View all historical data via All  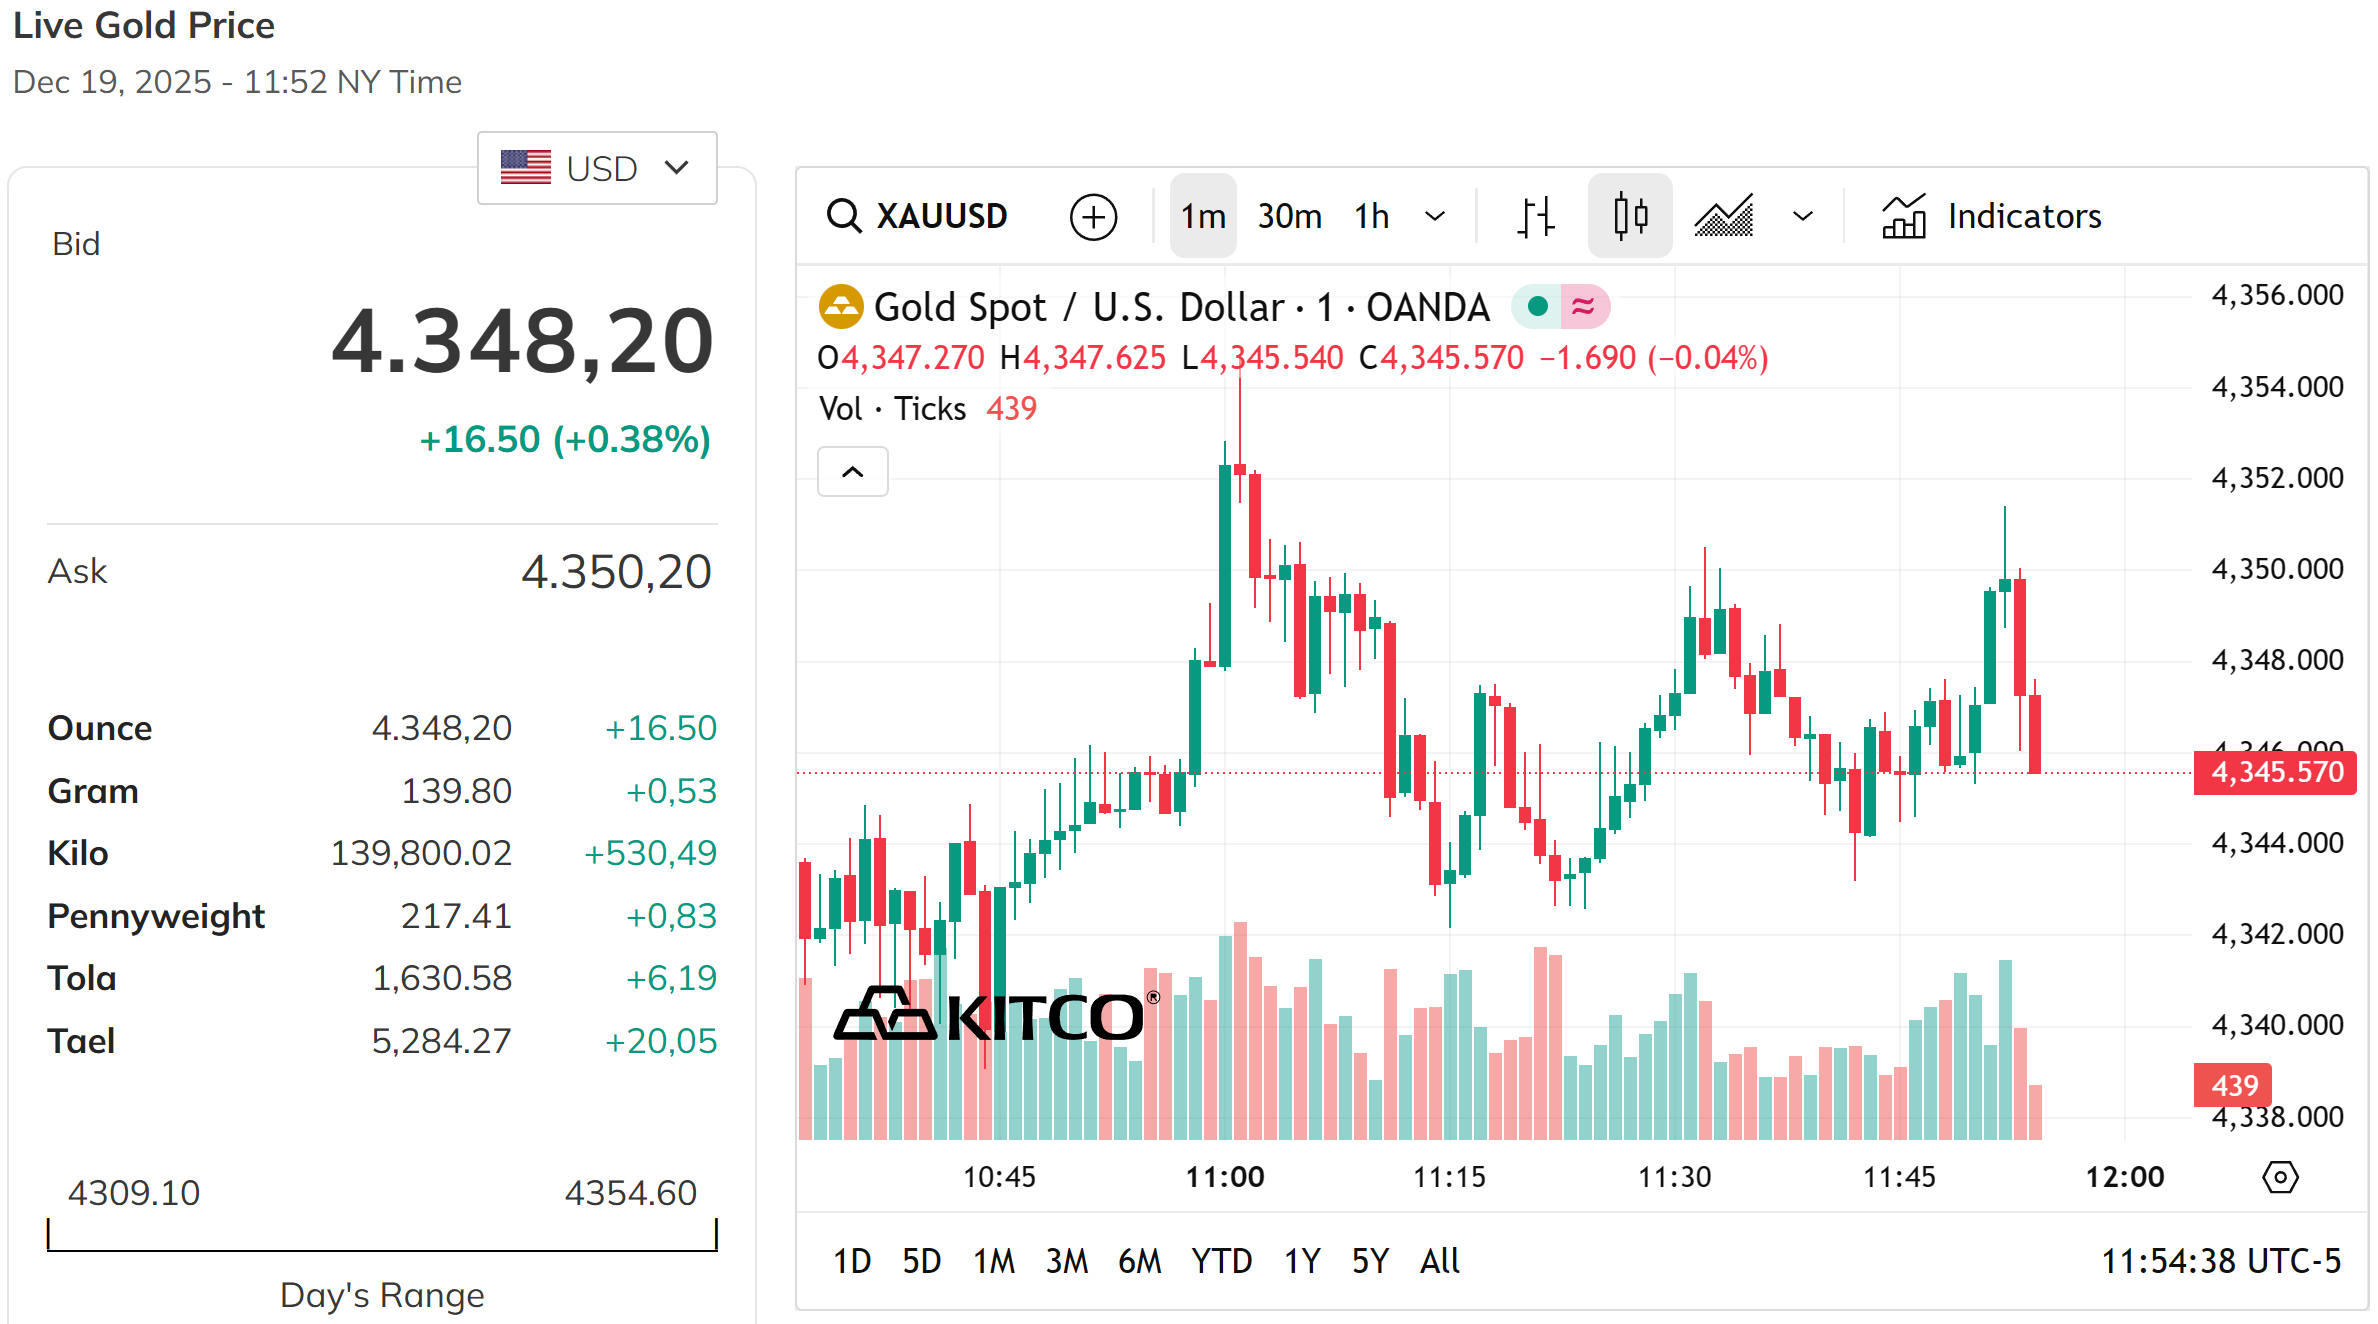point(1438,1261)
